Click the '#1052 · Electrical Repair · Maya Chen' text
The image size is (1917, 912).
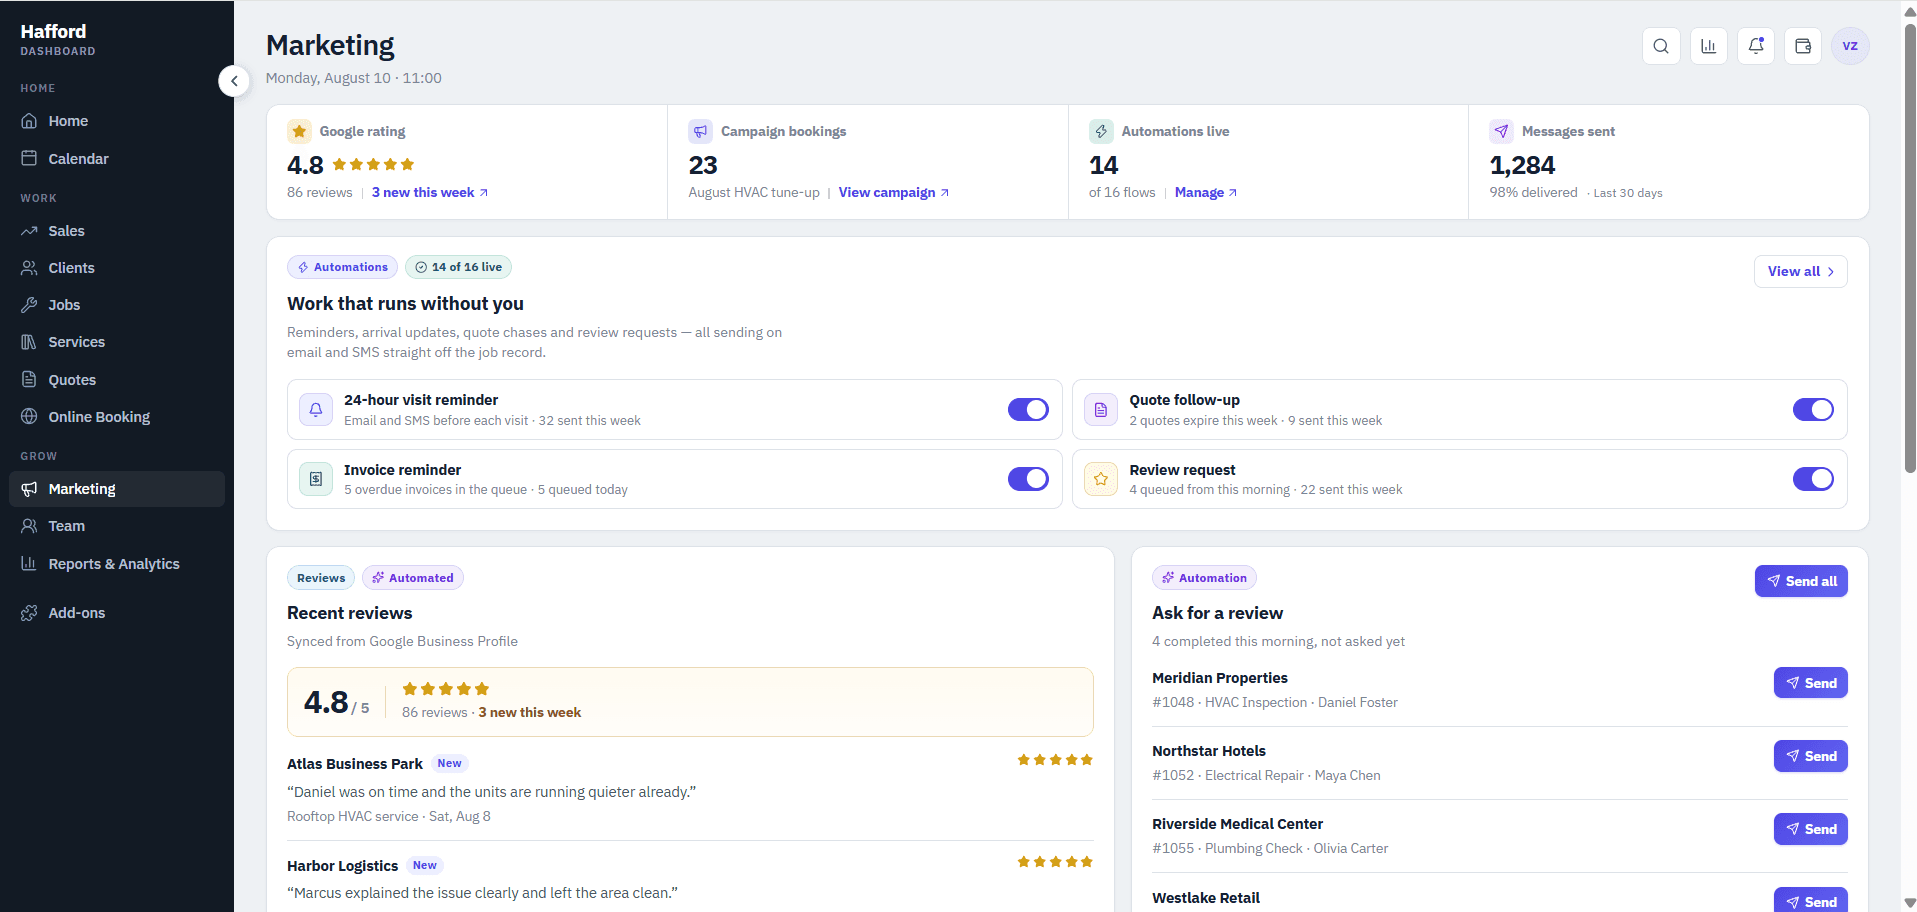click(x=1266, y=776)
